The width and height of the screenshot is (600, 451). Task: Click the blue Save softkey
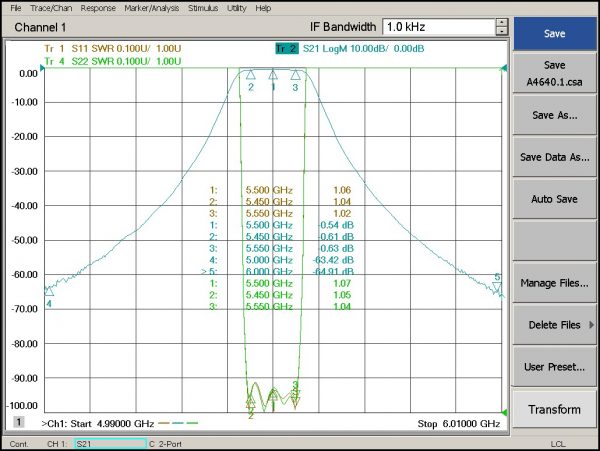554,33
